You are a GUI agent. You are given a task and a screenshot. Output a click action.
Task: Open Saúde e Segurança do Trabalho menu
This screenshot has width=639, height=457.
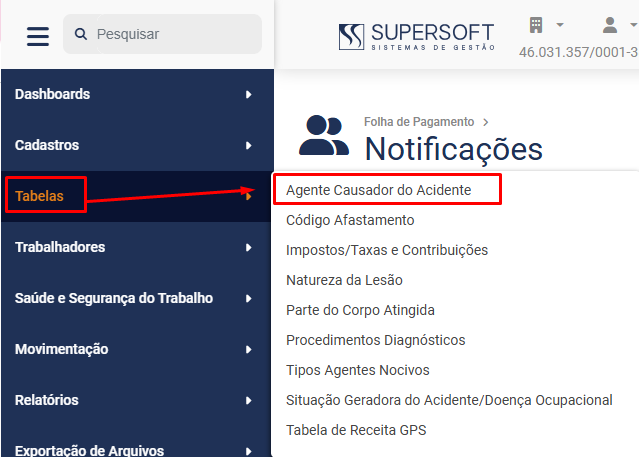pos(114,298)
